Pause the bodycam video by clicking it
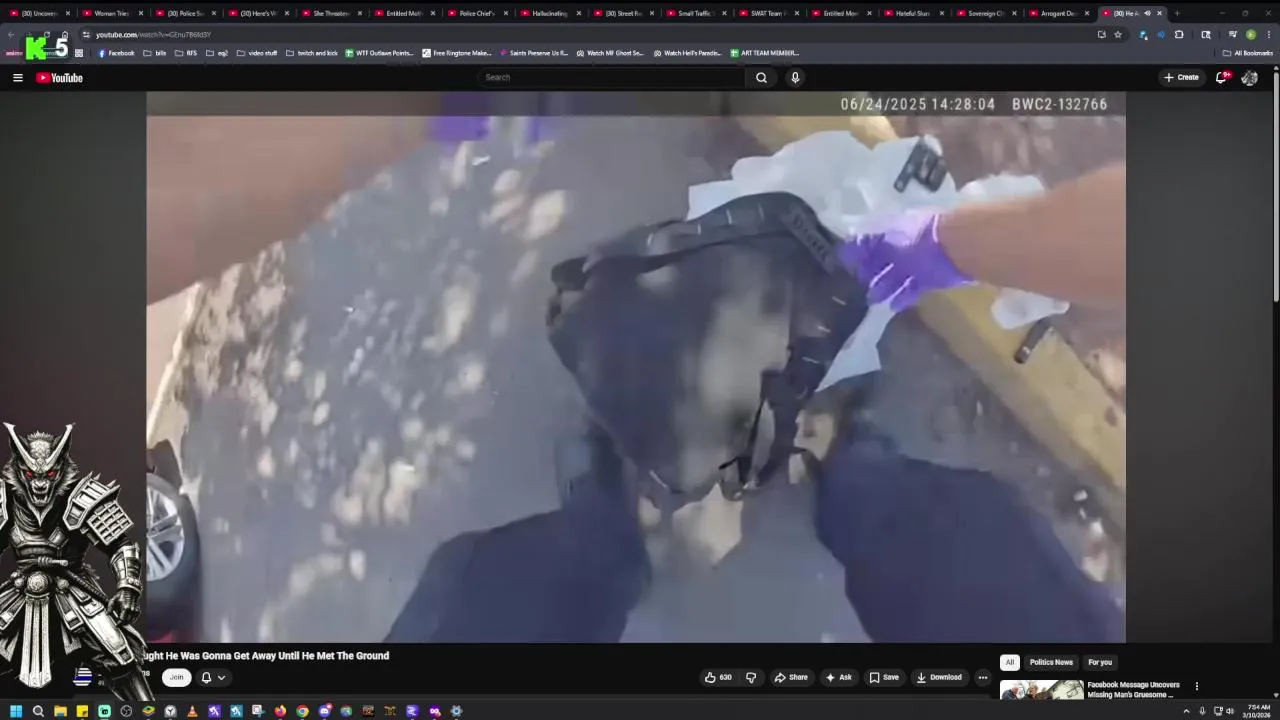This screenshot has height=720, width=1280. (x=636, y=366)
